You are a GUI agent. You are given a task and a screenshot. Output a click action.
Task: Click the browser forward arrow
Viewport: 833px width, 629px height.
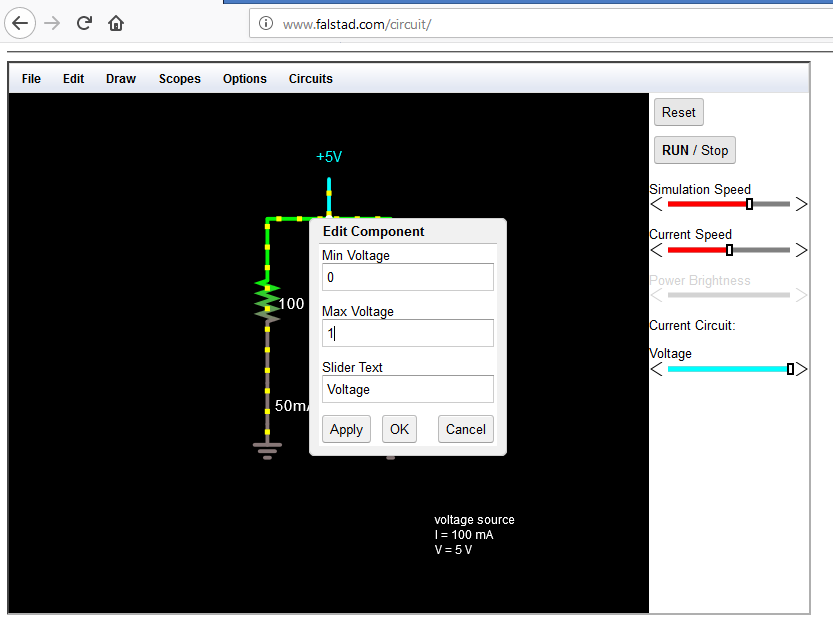point(52,23)
